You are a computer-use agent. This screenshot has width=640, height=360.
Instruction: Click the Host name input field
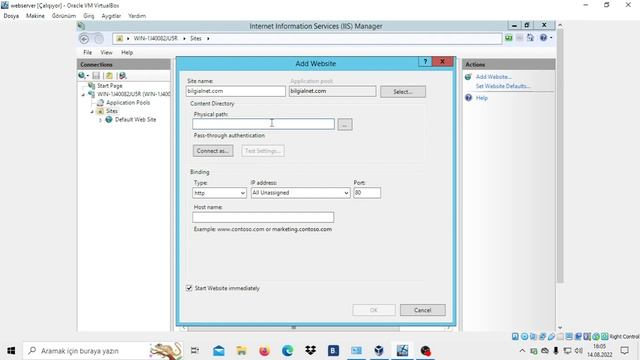pyautogui.click(x=263, y=217)
